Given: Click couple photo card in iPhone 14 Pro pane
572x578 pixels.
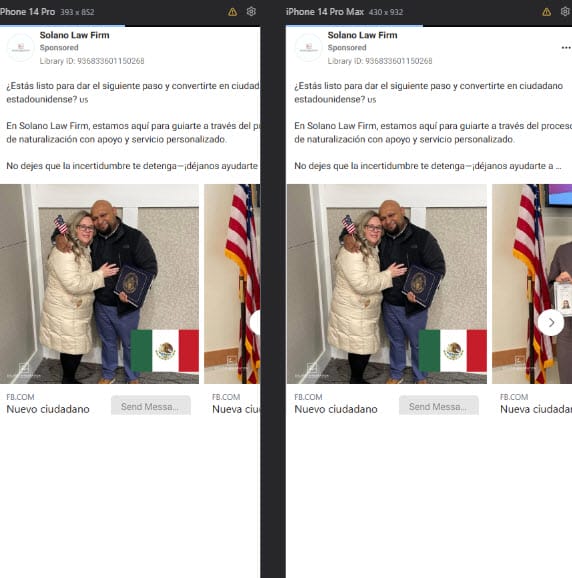Looking at the screenshot, I should point(100,284).
